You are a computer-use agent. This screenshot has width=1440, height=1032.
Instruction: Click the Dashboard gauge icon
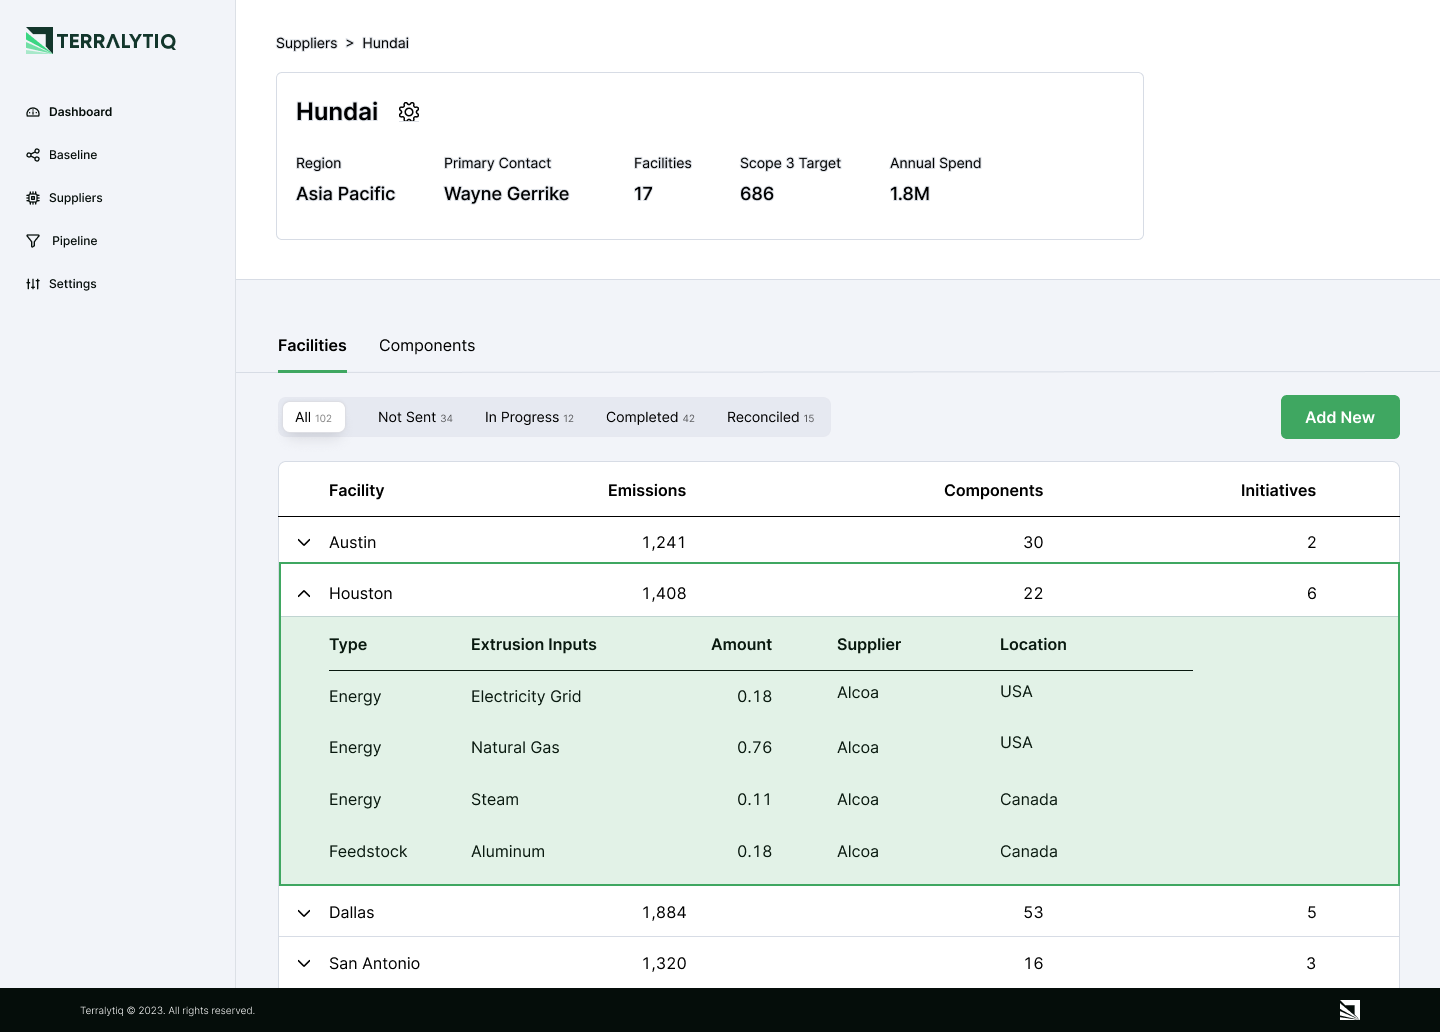tap(33, 112)
